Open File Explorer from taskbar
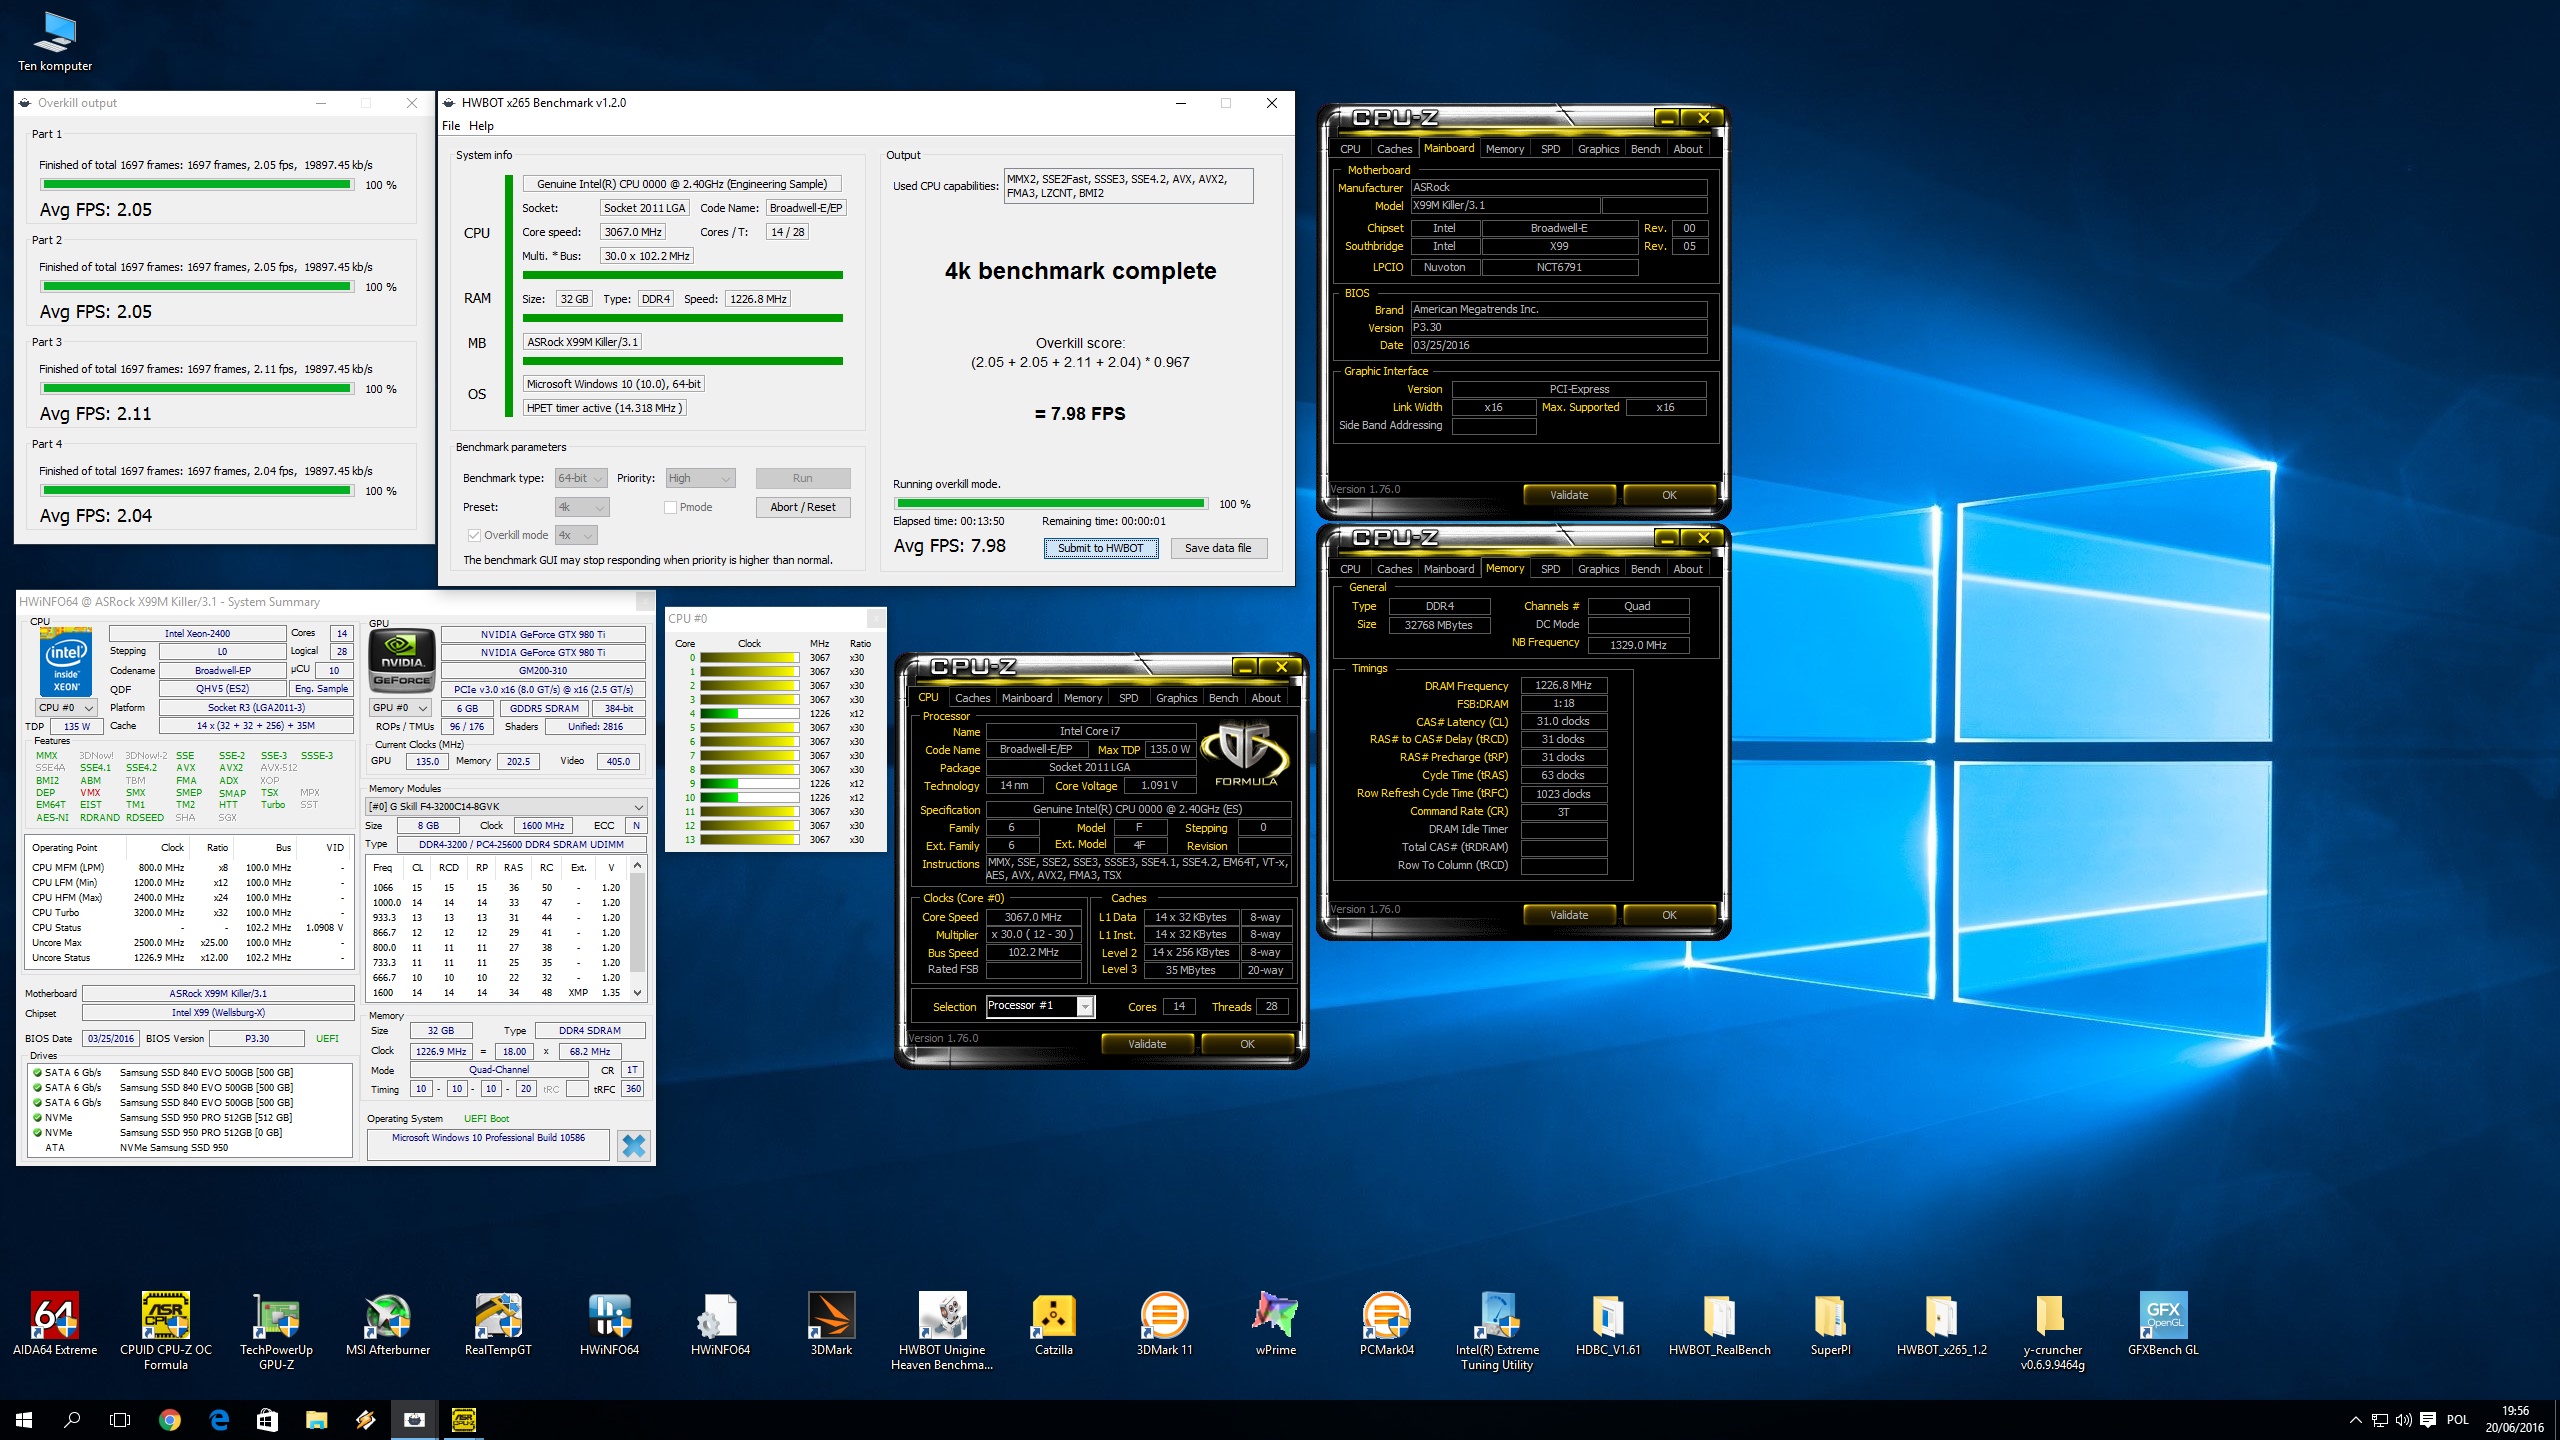This screenshot has height=1440, width=2560. (316, 1419)
